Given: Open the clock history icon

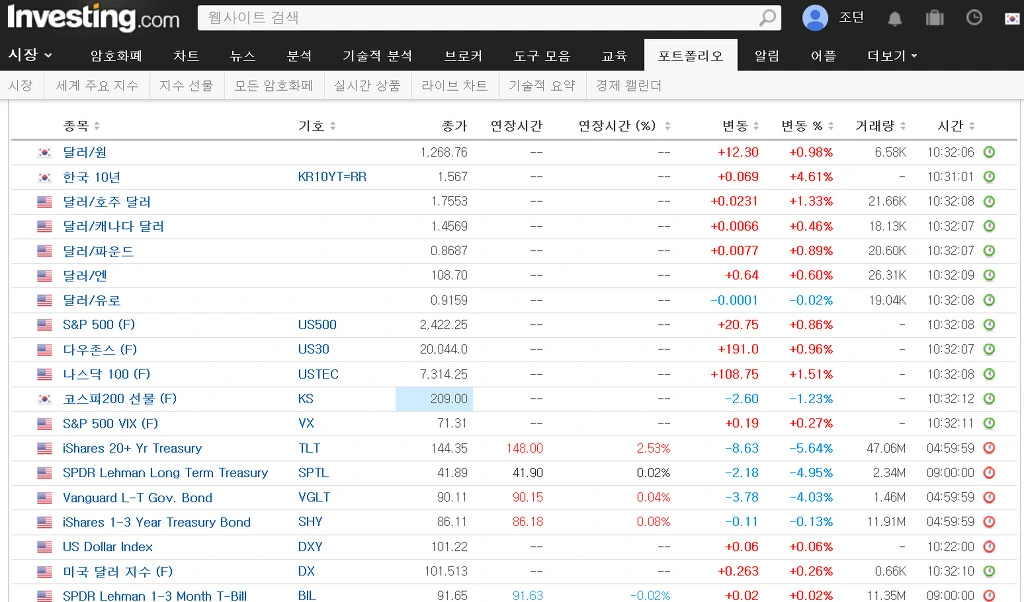Looking at the screenshot, I should [x=974, y=18].
